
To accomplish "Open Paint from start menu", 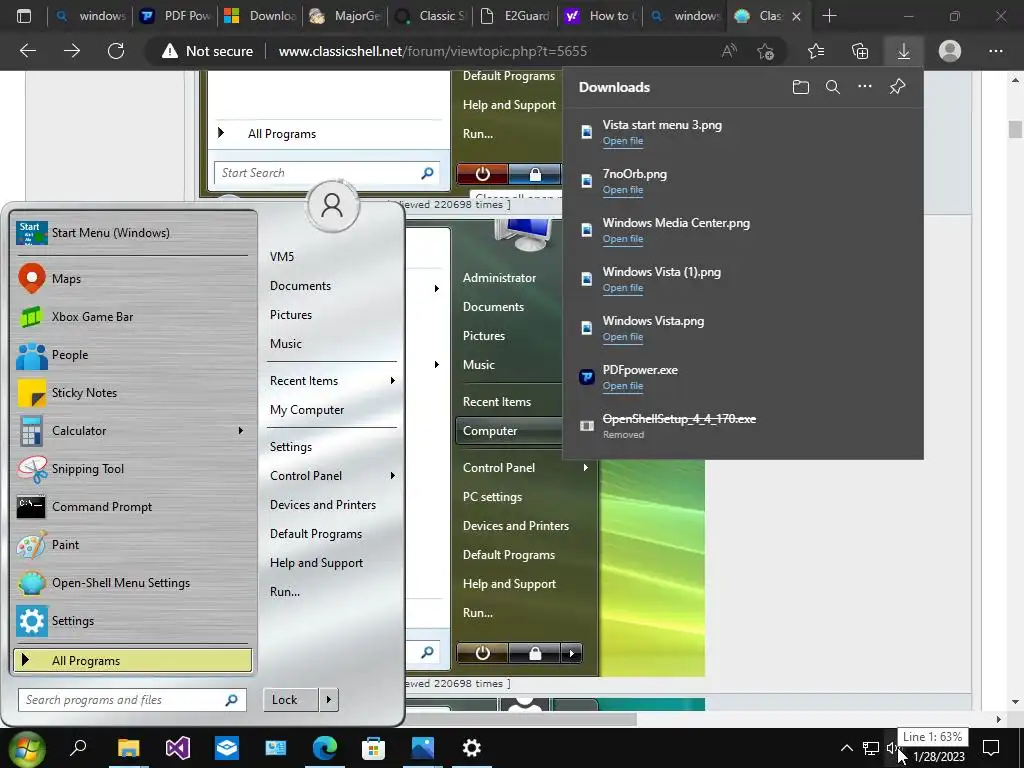I will coord(131,545).
